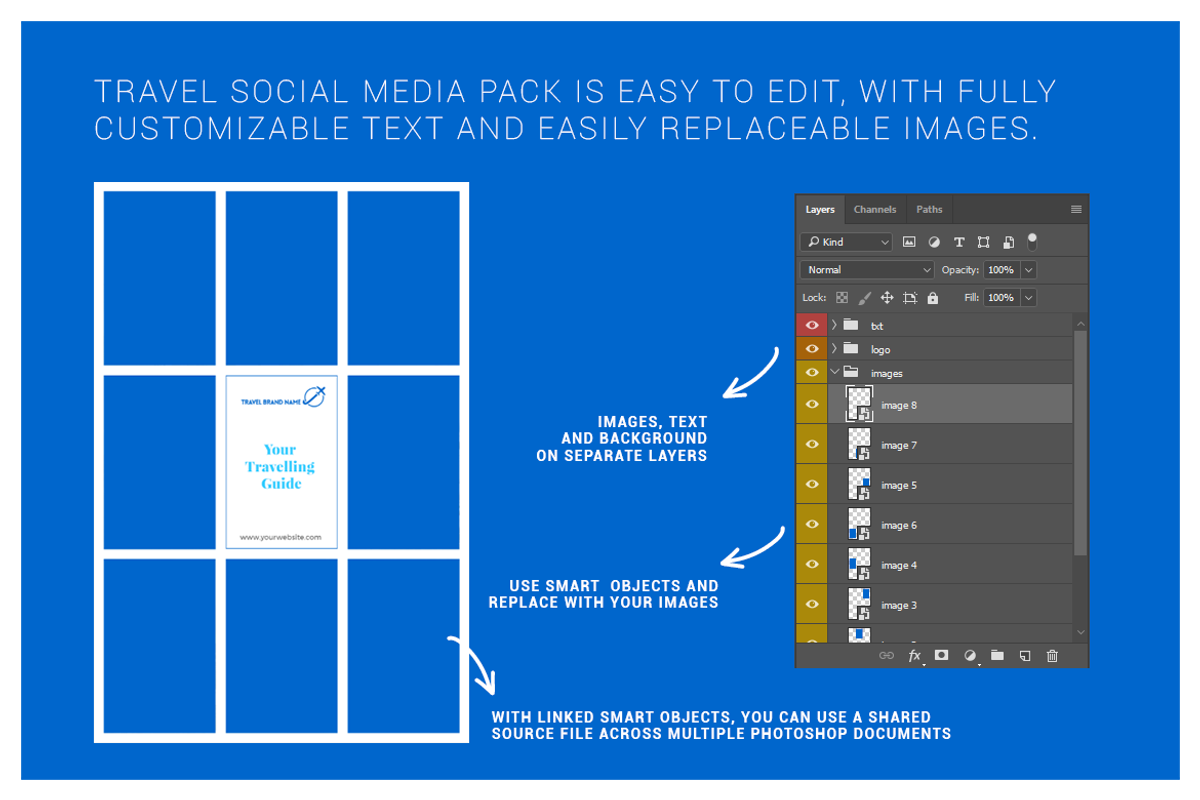
Task: Select the 'image 7' layer name
Action: (x=899, y=445)
